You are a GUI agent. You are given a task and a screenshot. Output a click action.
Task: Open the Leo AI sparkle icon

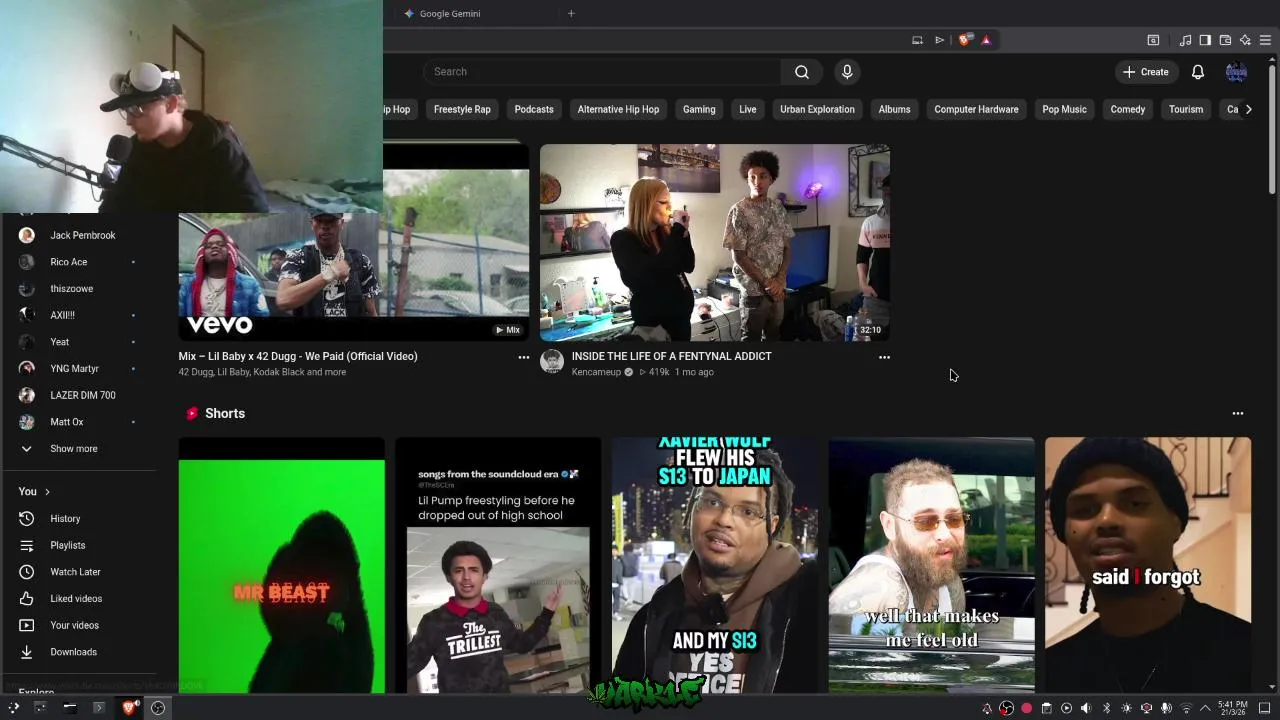tap(1245, 40)
